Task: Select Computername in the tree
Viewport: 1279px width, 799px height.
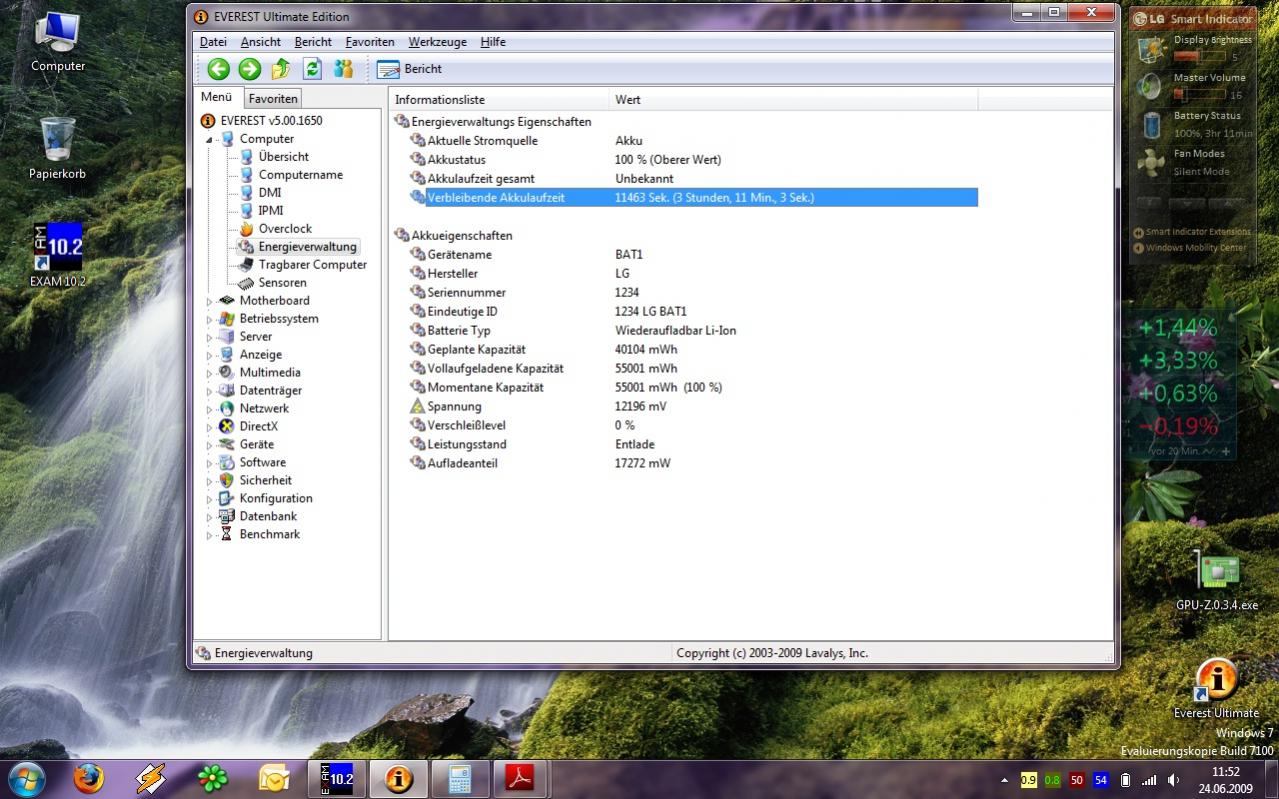Action: [300, 174]
